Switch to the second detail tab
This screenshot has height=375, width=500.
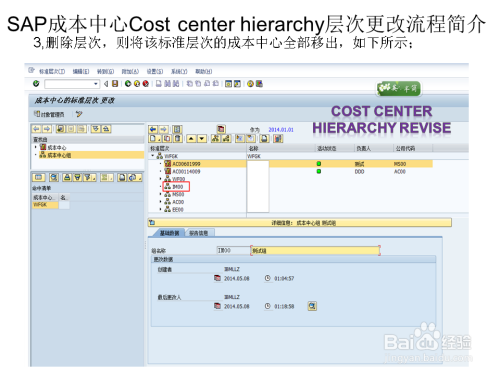[199, 233]
